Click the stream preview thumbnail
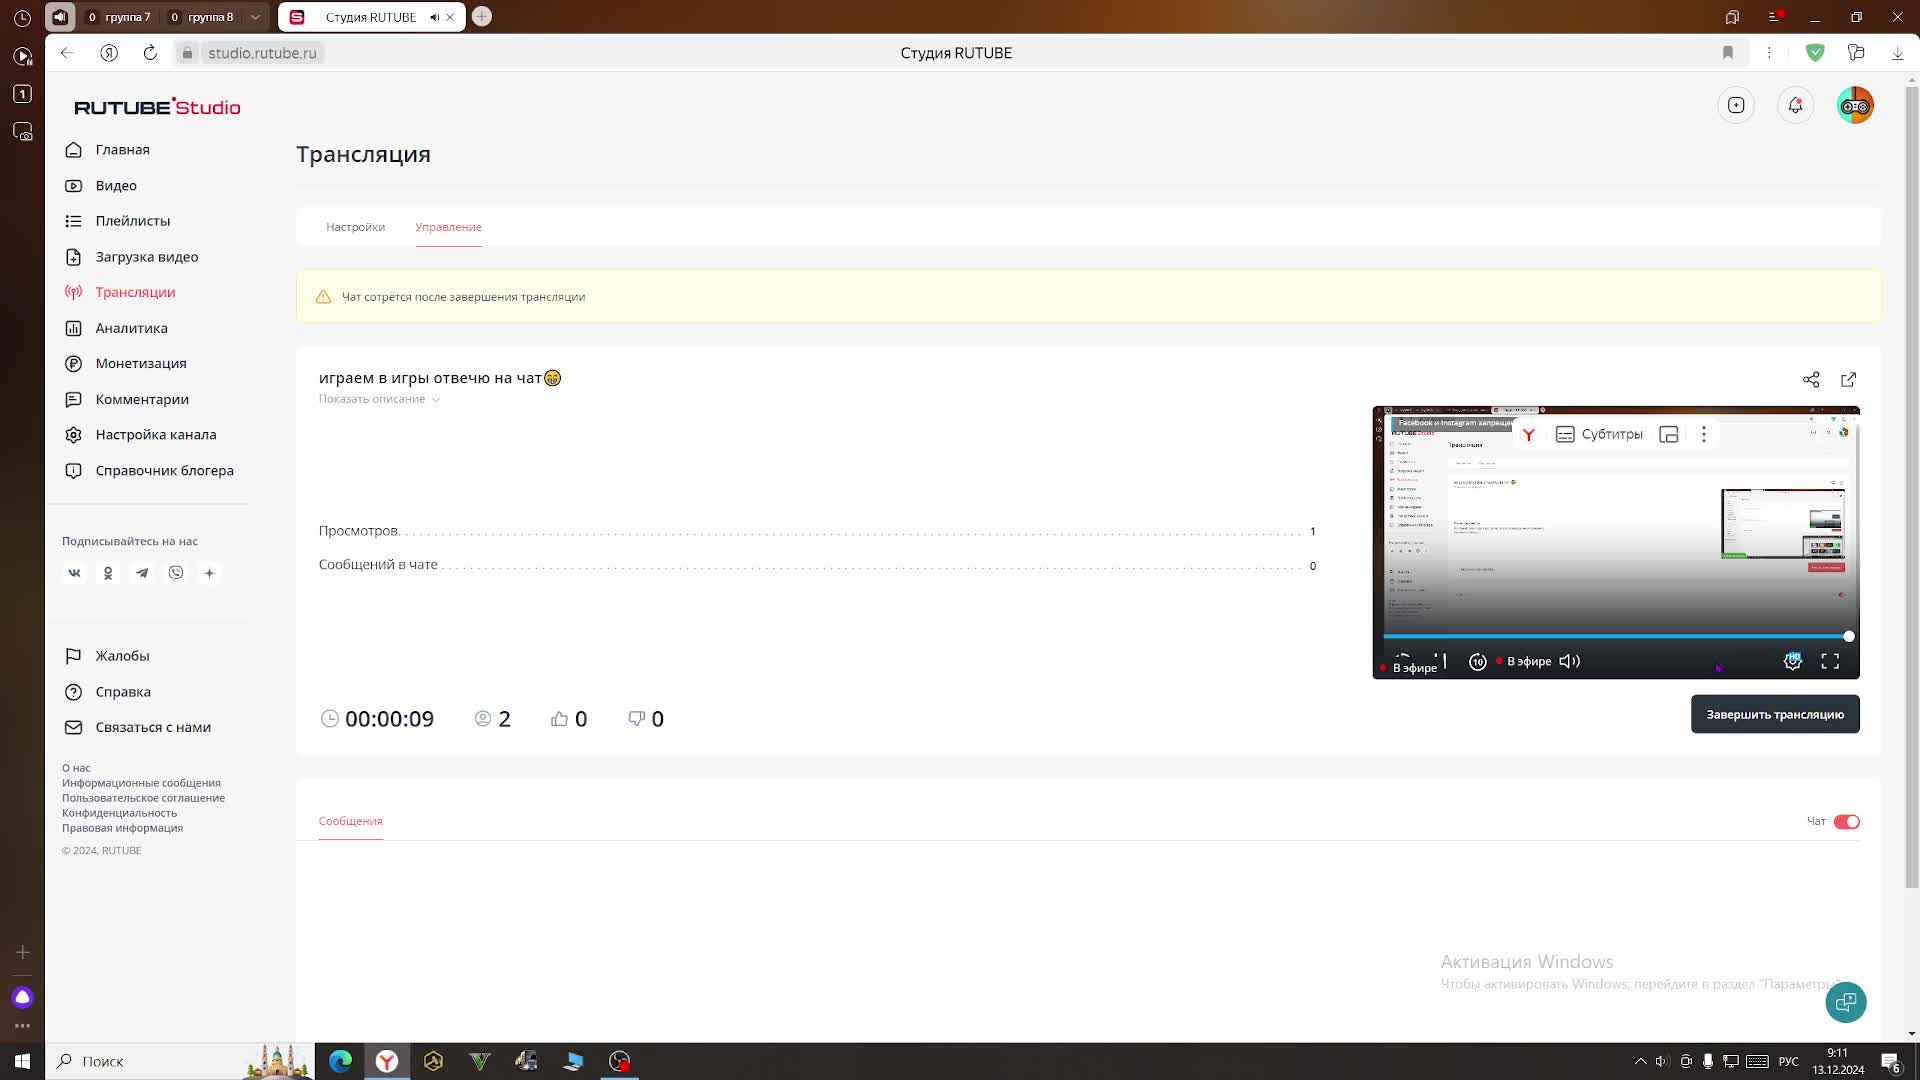This screenshot has height=1080, width=1920. click(1615, 542)
